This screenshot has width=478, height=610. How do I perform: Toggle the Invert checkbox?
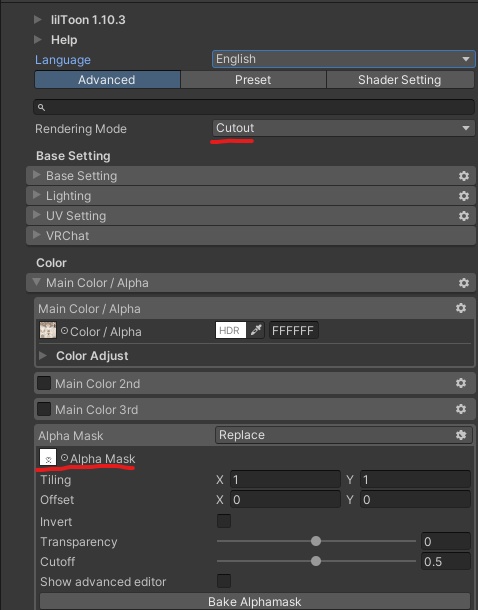pyautogui.click(x=224, y=521)
